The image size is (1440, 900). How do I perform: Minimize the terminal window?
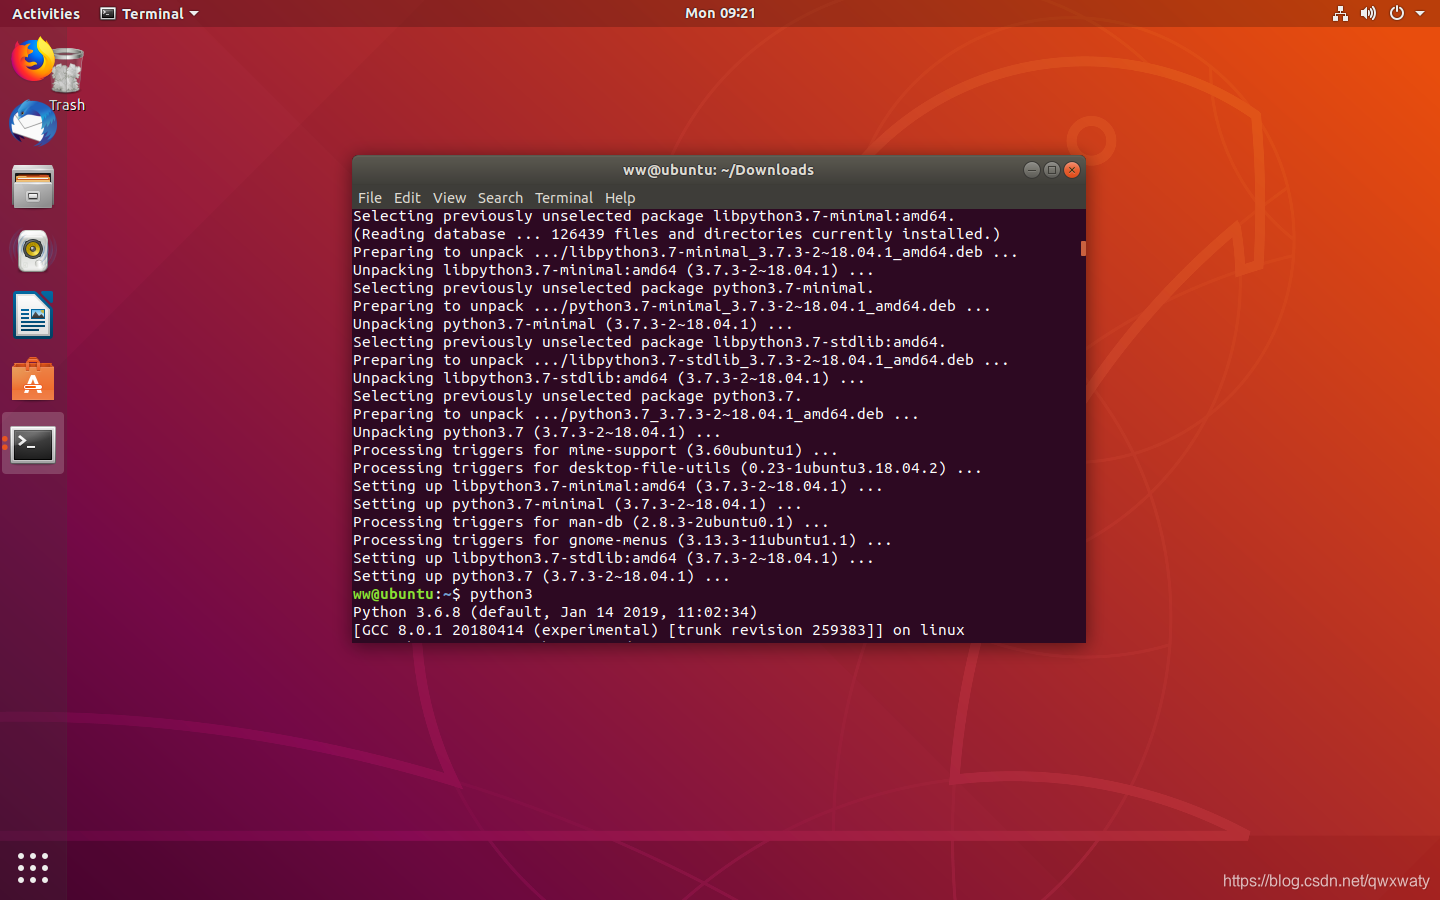click(x=1032, y=170)
